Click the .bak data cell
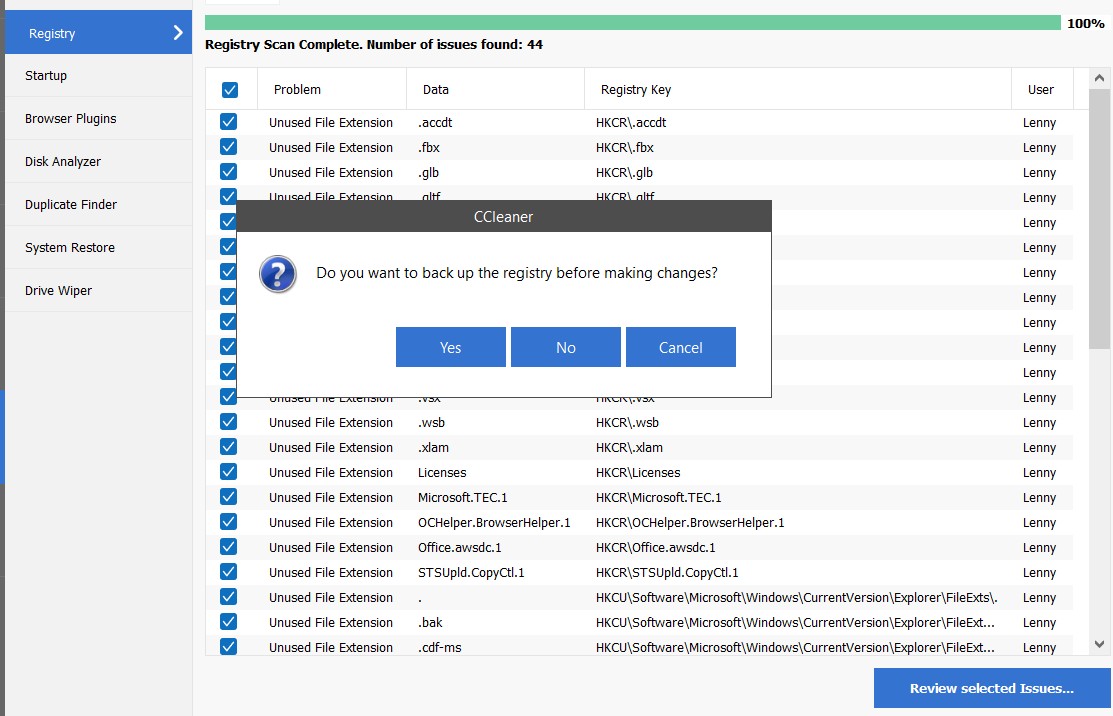The width and height of the screenshot is (1113, 716). (x=430, y=622)
